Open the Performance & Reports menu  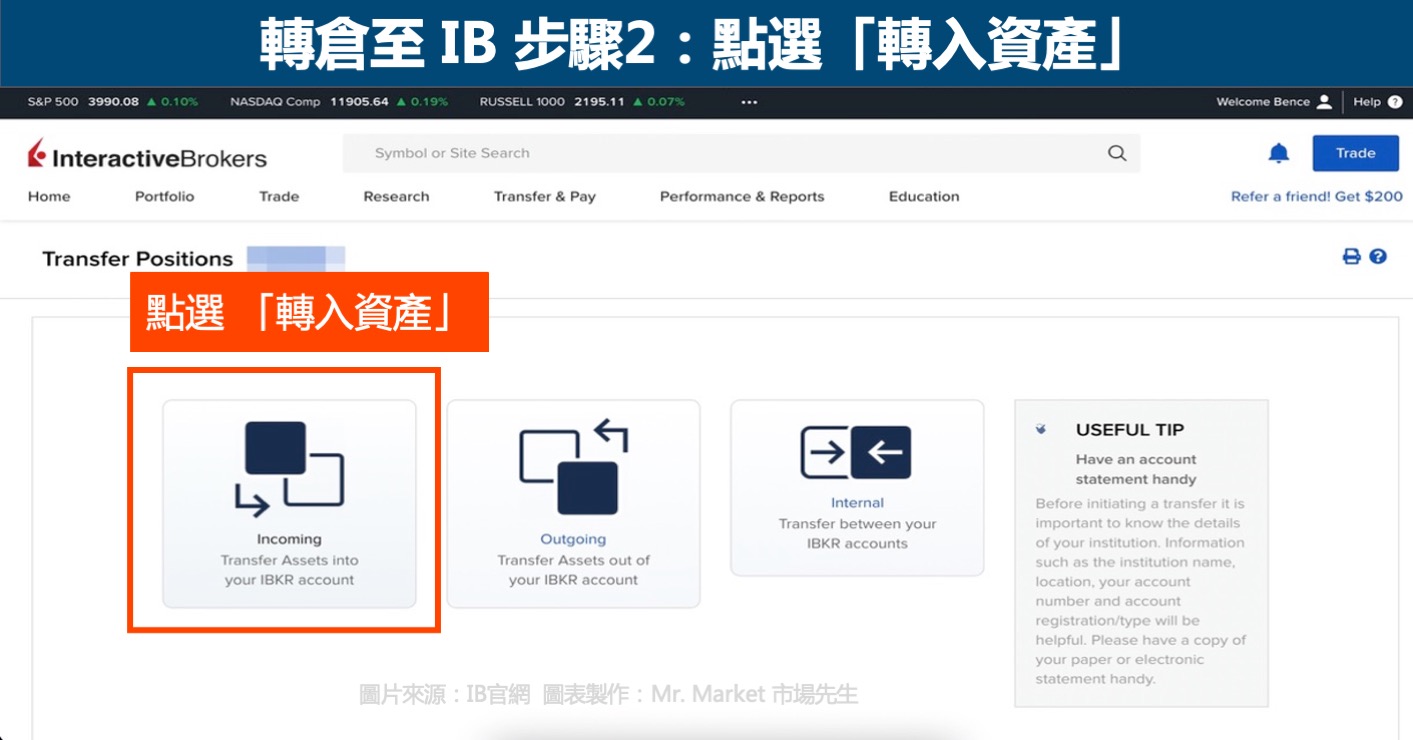[742, 196]
